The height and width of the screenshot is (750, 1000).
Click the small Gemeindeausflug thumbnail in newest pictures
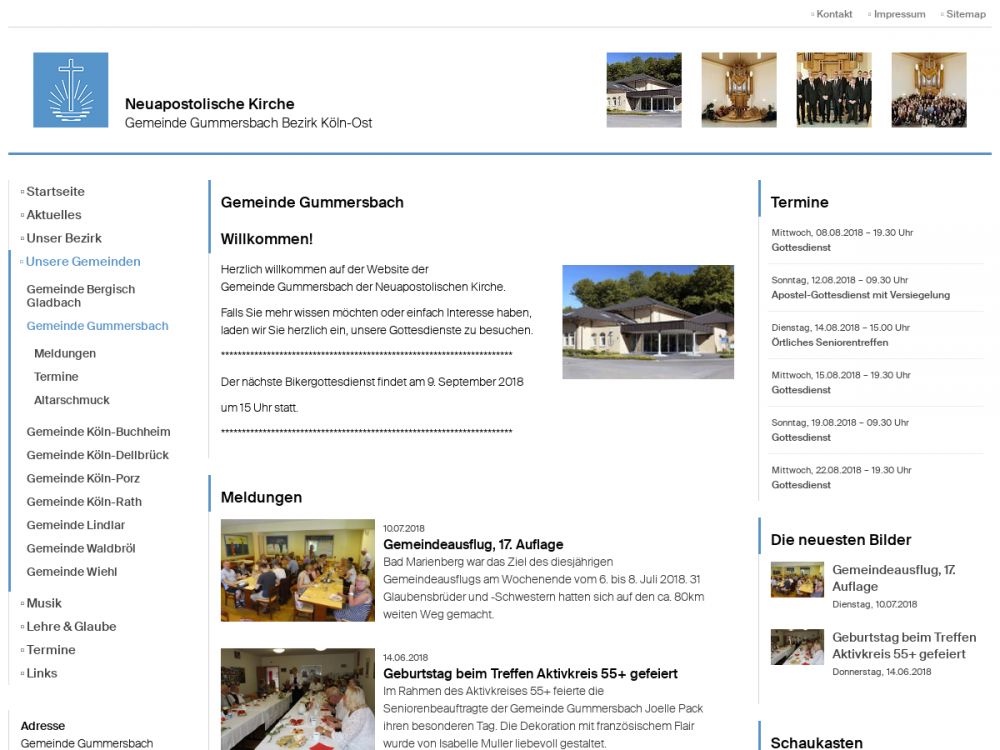(x=797, y=580)
